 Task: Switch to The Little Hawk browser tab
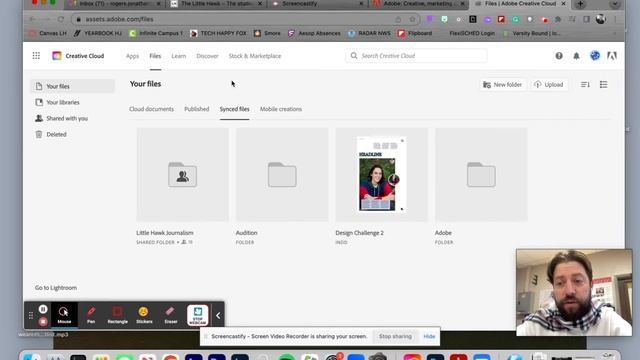[x=216, y=4]
